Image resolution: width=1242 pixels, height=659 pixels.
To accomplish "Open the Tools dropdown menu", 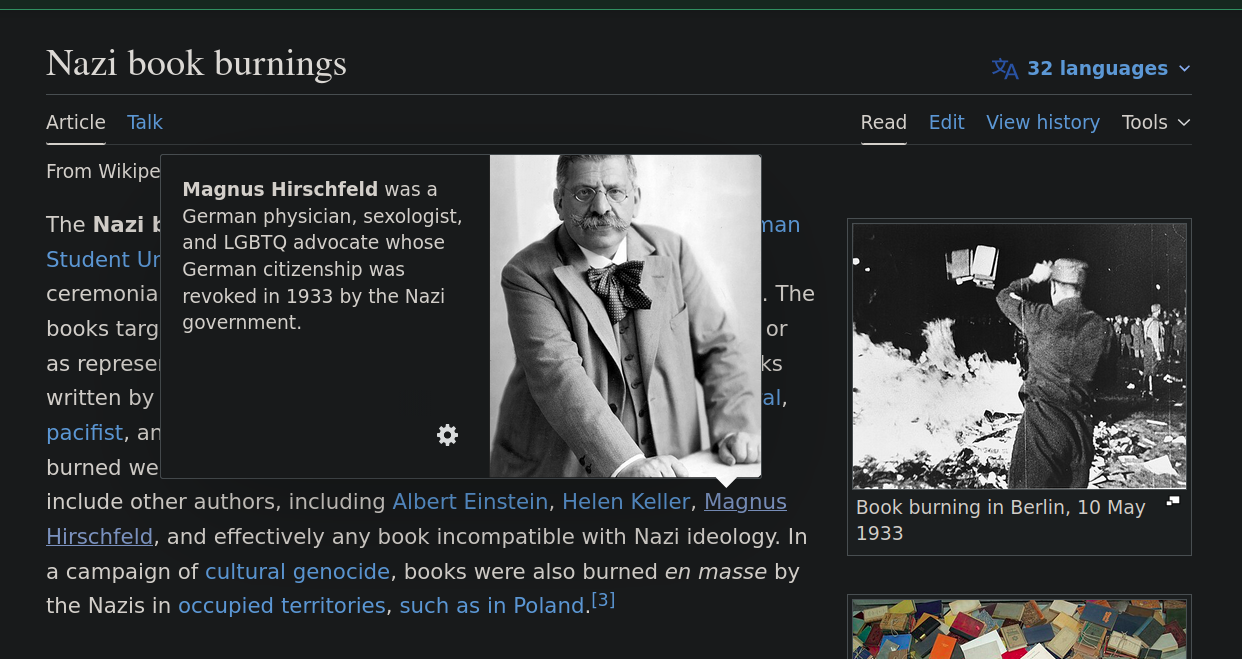I will 1156,122.
